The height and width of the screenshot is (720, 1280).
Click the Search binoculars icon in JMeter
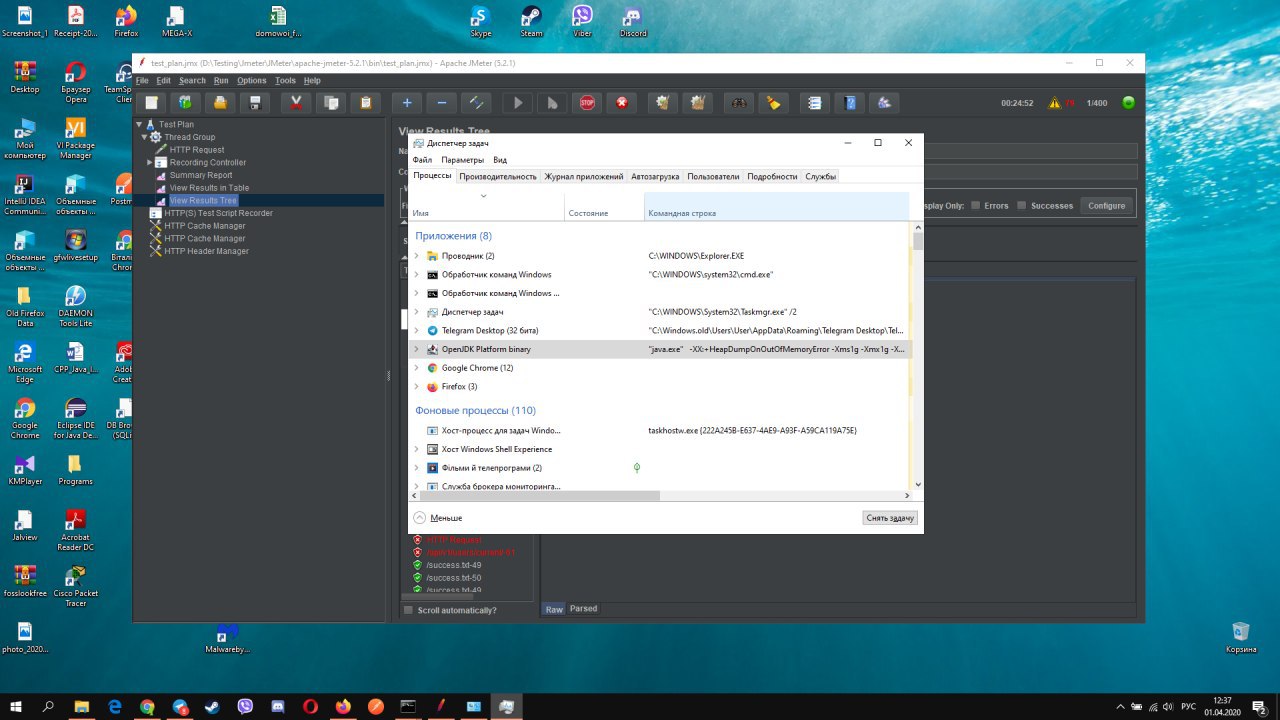pyautogui.click(x=738, y=102)
